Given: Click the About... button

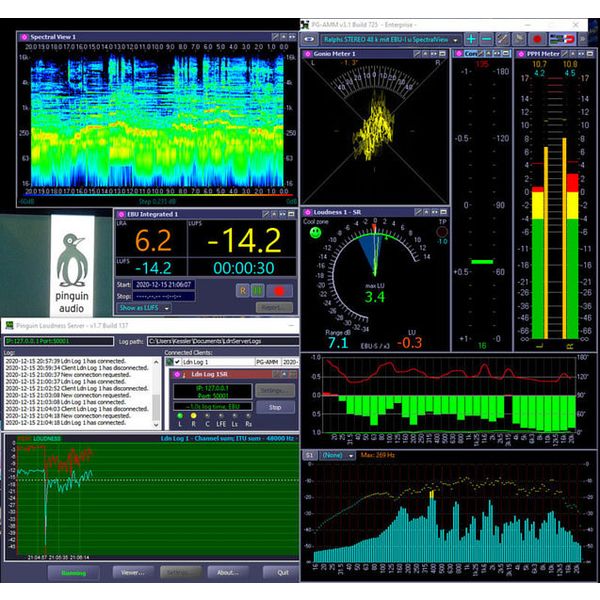Looking at the screenshot, I should coord(227,573).
